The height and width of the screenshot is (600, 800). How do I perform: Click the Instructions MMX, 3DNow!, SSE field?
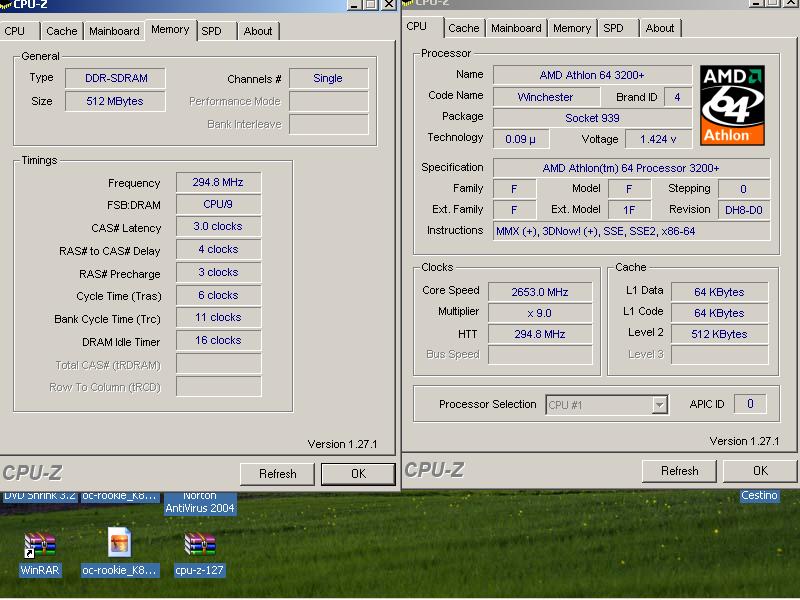(631, 231)
